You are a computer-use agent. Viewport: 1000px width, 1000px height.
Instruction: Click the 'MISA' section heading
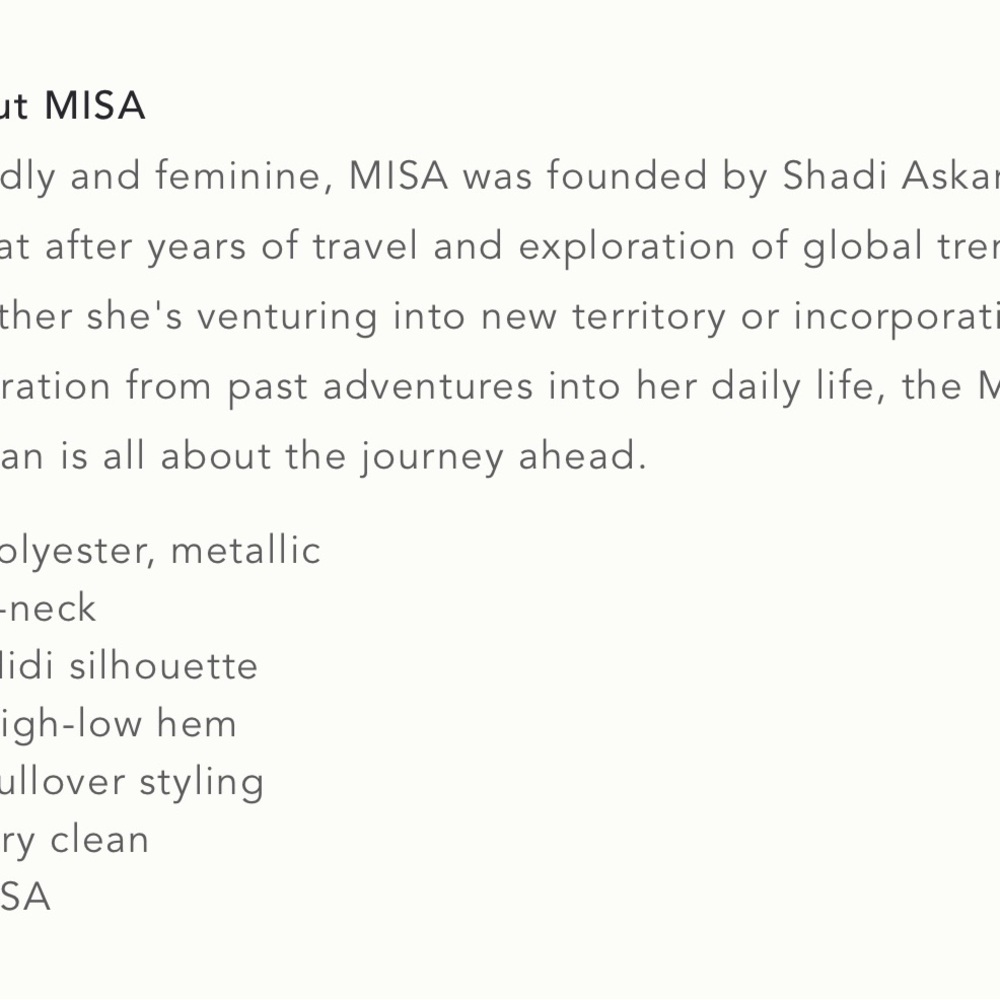click(x=94, y=105)
